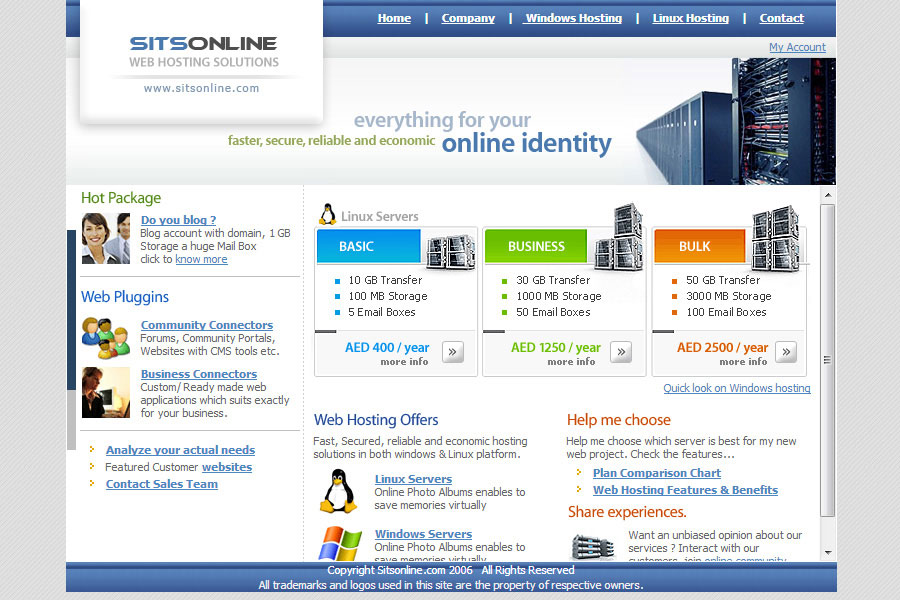Click the Business Connectors photo thumbnail
The width and height of the screenshot is (900, 600).
[x=106, y=392]
